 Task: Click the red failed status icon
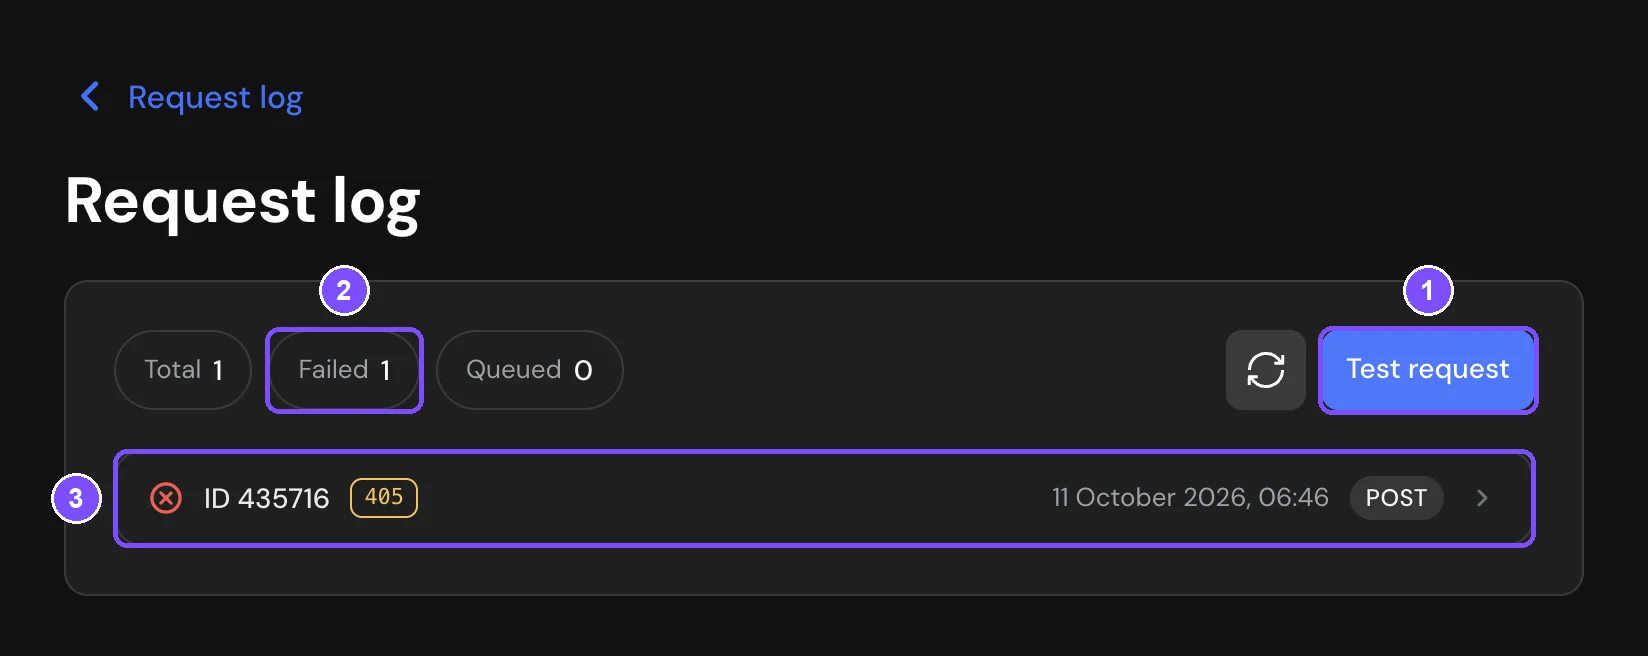click(x=166, y=498)
